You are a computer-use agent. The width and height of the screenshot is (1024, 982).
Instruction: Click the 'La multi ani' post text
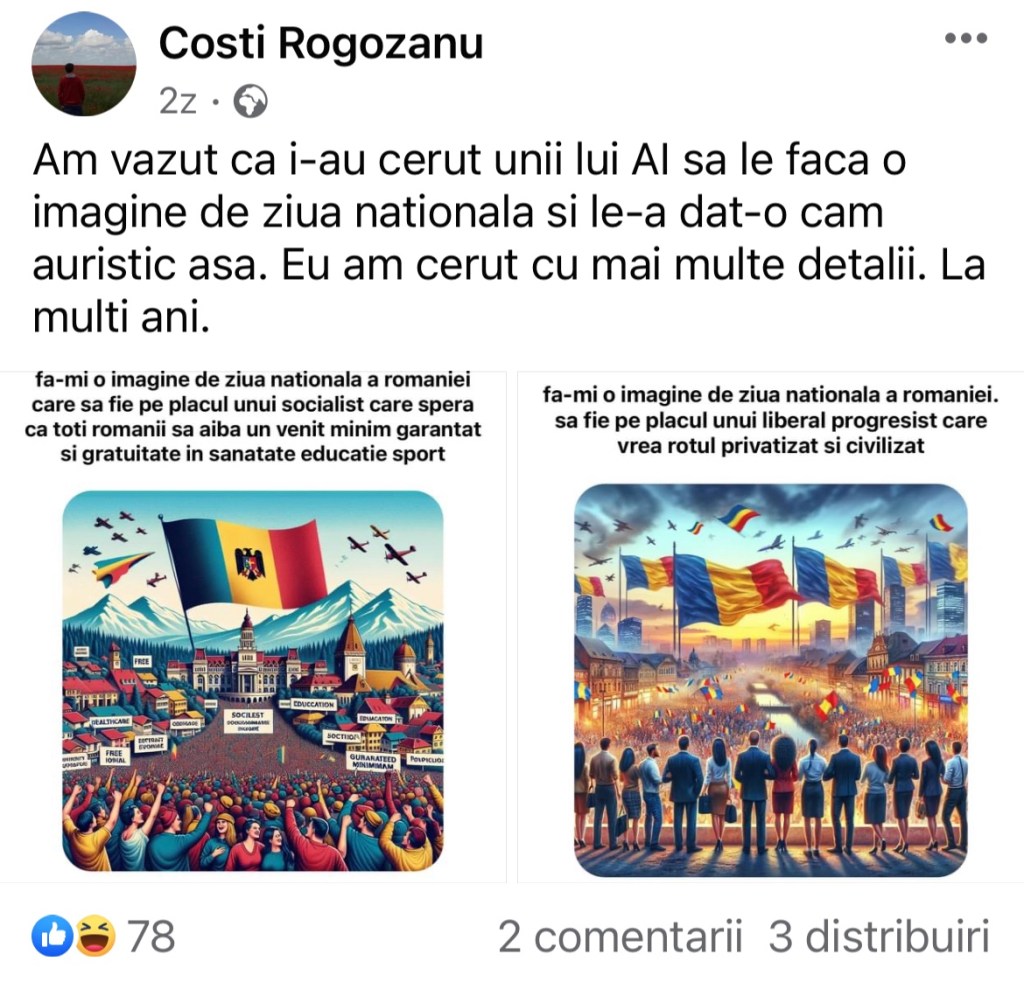pos(509,291)
